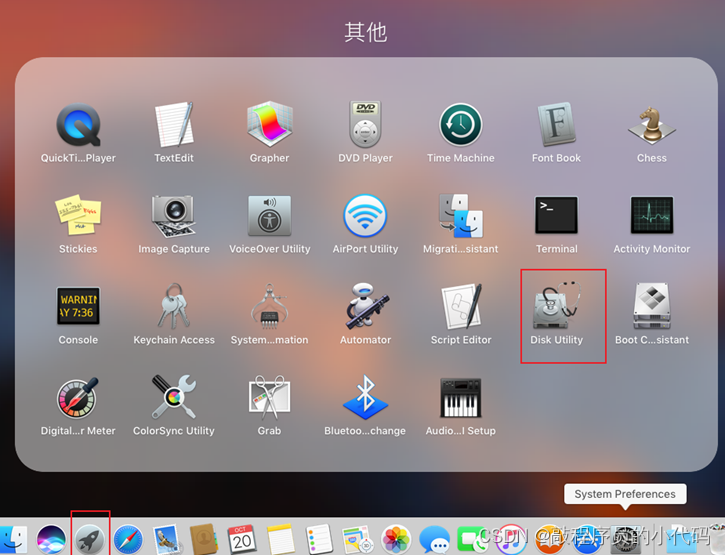Image resolution: width=725 pixels, height=555 pixels.
Task: Open the Chess game
Action: (x=652, y=125)
